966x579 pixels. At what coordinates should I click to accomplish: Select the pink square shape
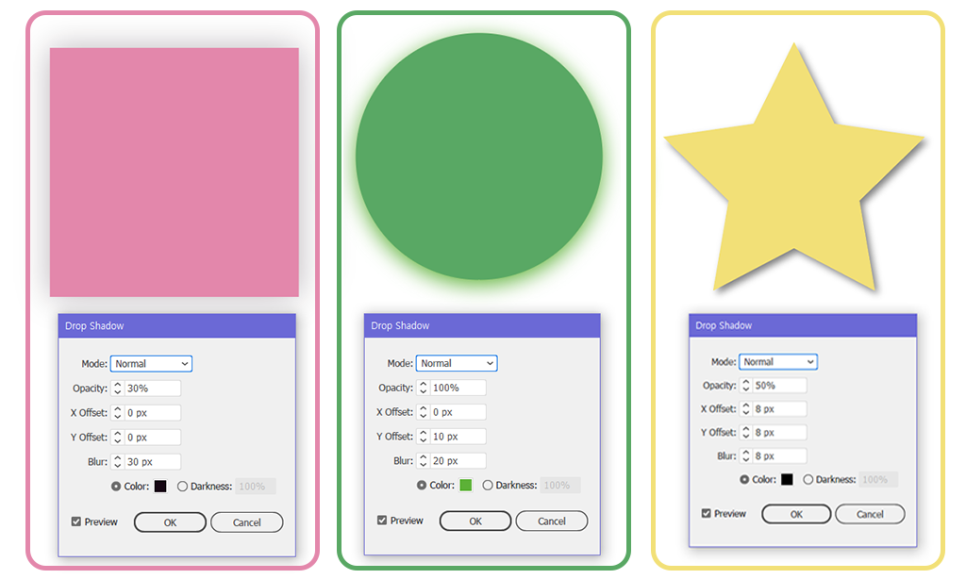174,172
